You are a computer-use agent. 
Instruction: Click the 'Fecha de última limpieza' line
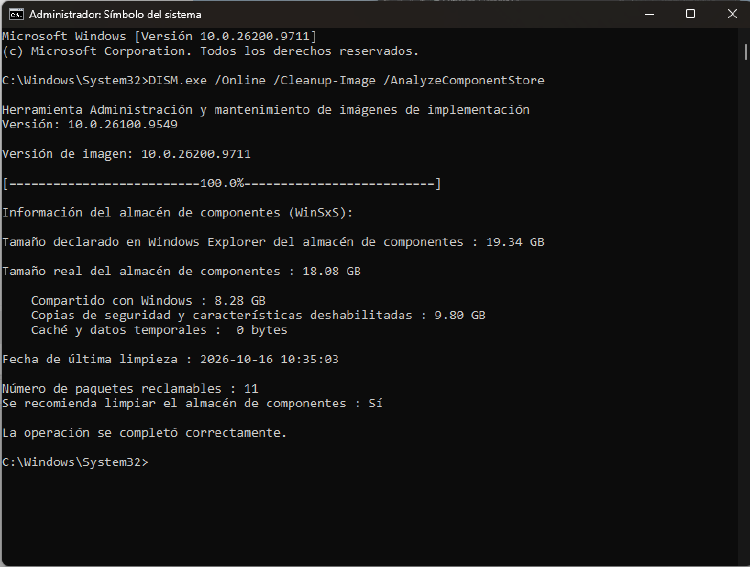170,359
